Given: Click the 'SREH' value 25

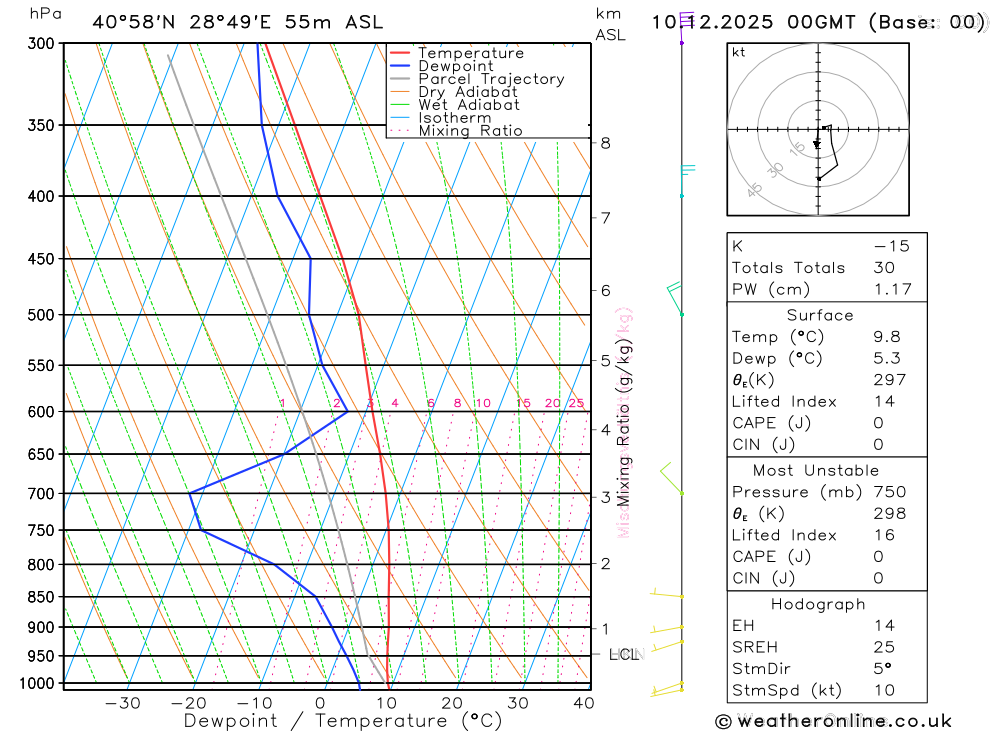Looking at the screenshot, I should (x=885, y=648).
